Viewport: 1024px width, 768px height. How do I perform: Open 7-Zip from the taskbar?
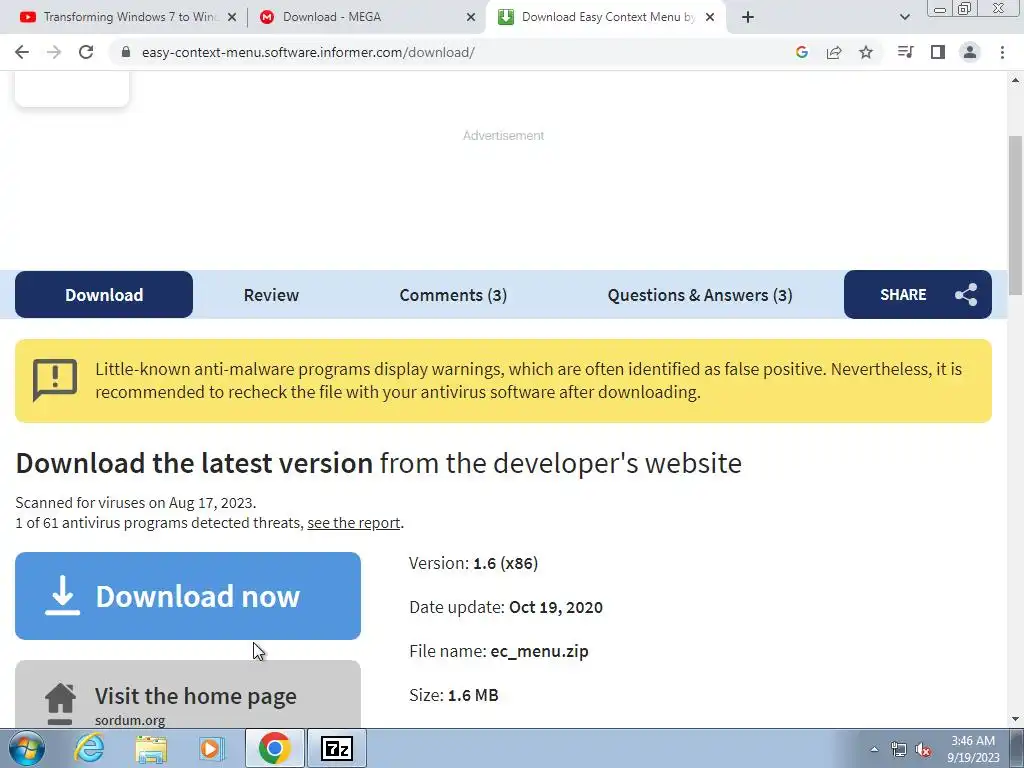337,748
